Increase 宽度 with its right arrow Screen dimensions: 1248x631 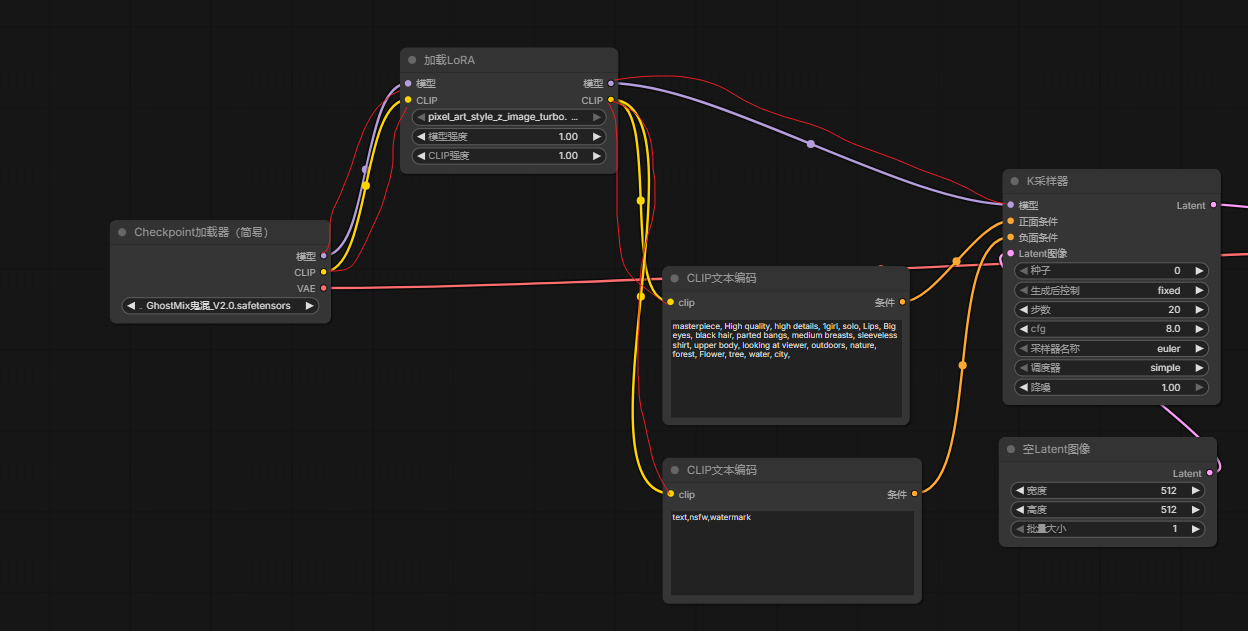pyautogui.click(x=1195, y=491)
